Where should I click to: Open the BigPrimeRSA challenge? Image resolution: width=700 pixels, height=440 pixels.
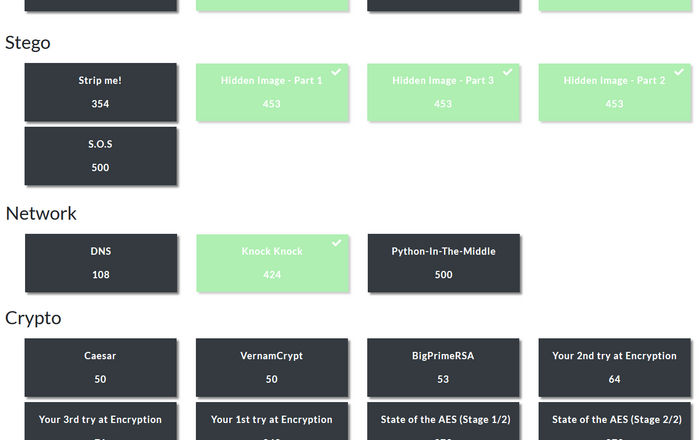pyautogui.click(x=443, y=367)
